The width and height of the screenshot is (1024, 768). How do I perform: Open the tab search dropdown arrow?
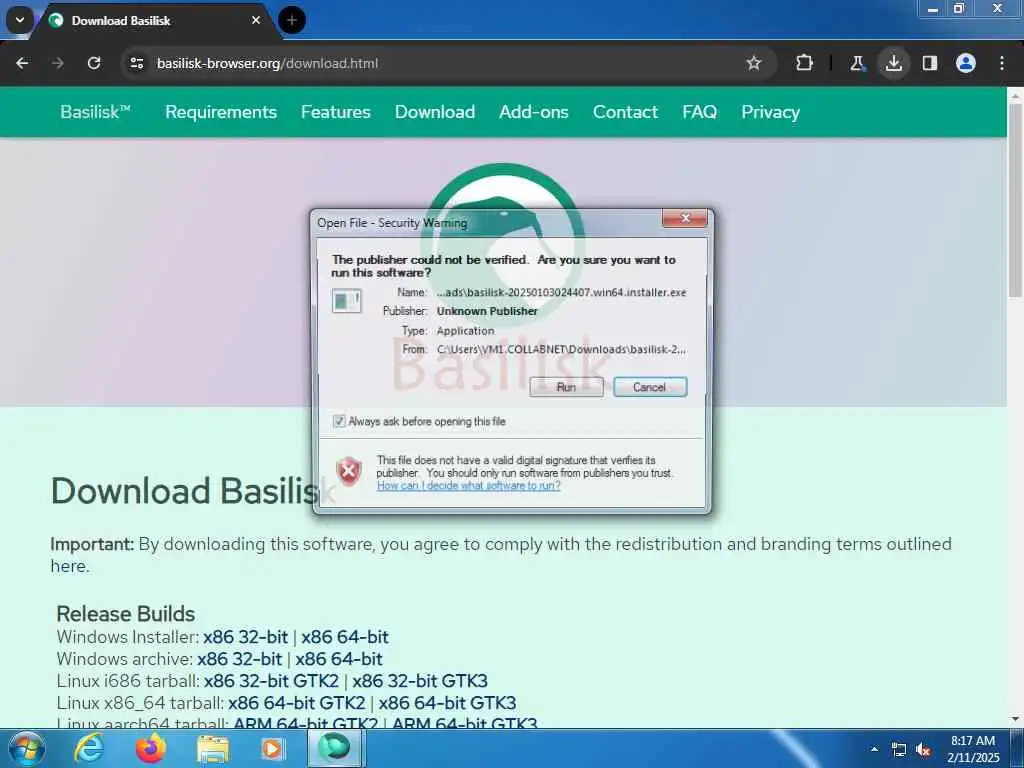pos(20,20)
